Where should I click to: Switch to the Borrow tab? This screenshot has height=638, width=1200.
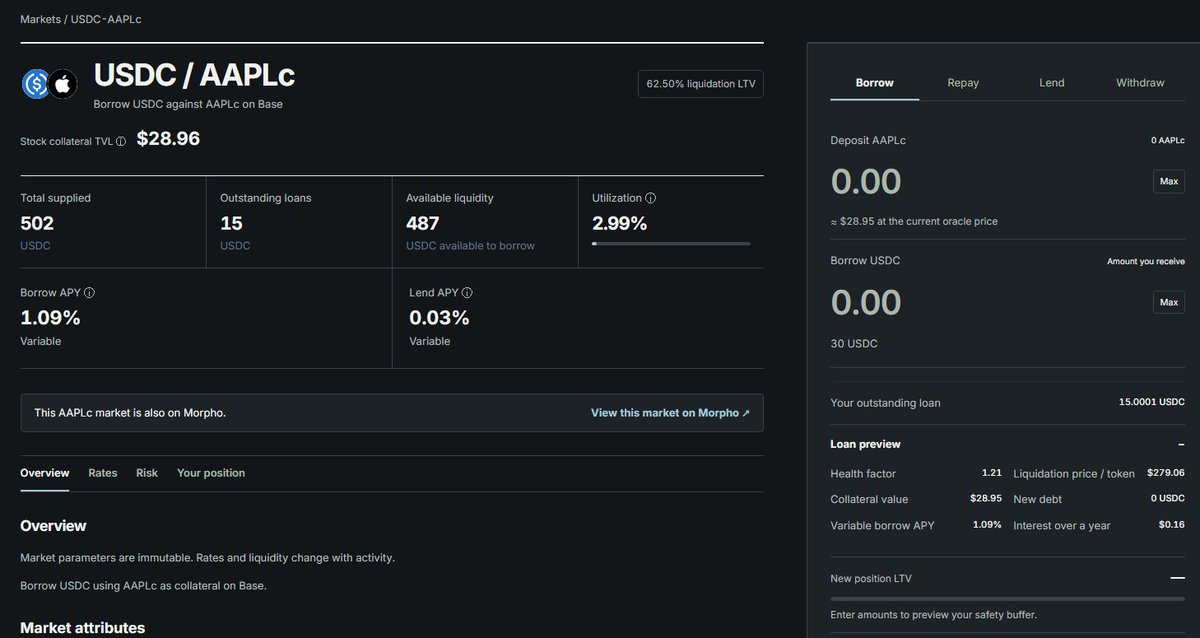click(875, 83)
